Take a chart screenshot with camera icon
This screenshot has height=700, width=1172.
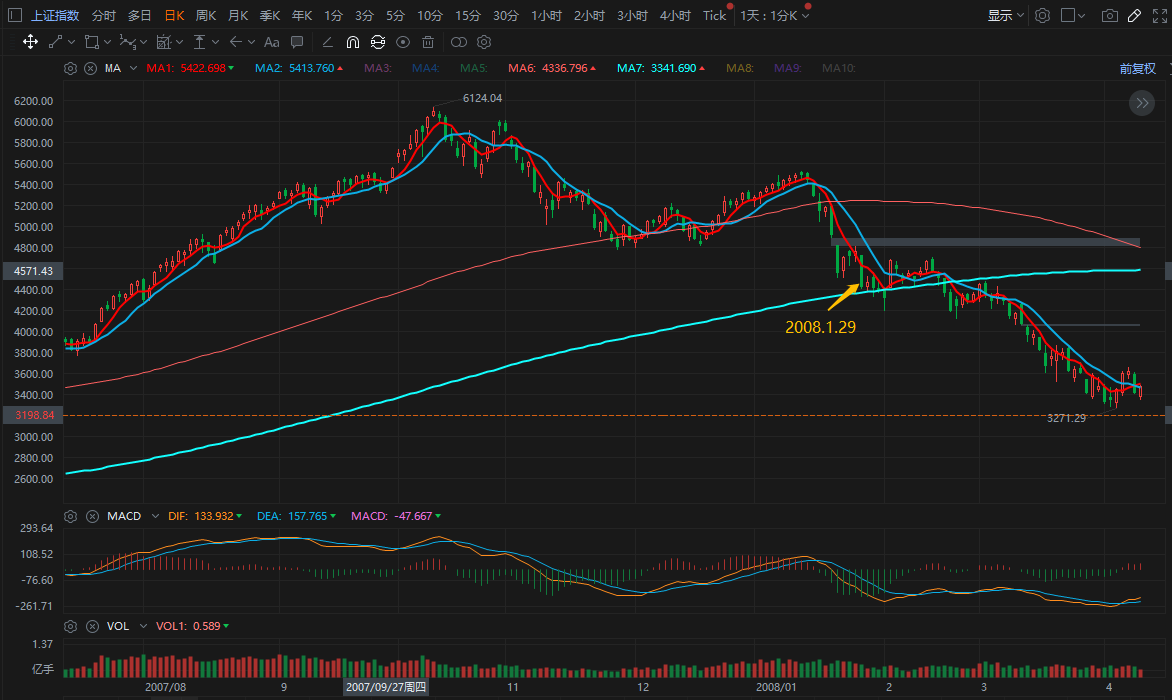1109,15
